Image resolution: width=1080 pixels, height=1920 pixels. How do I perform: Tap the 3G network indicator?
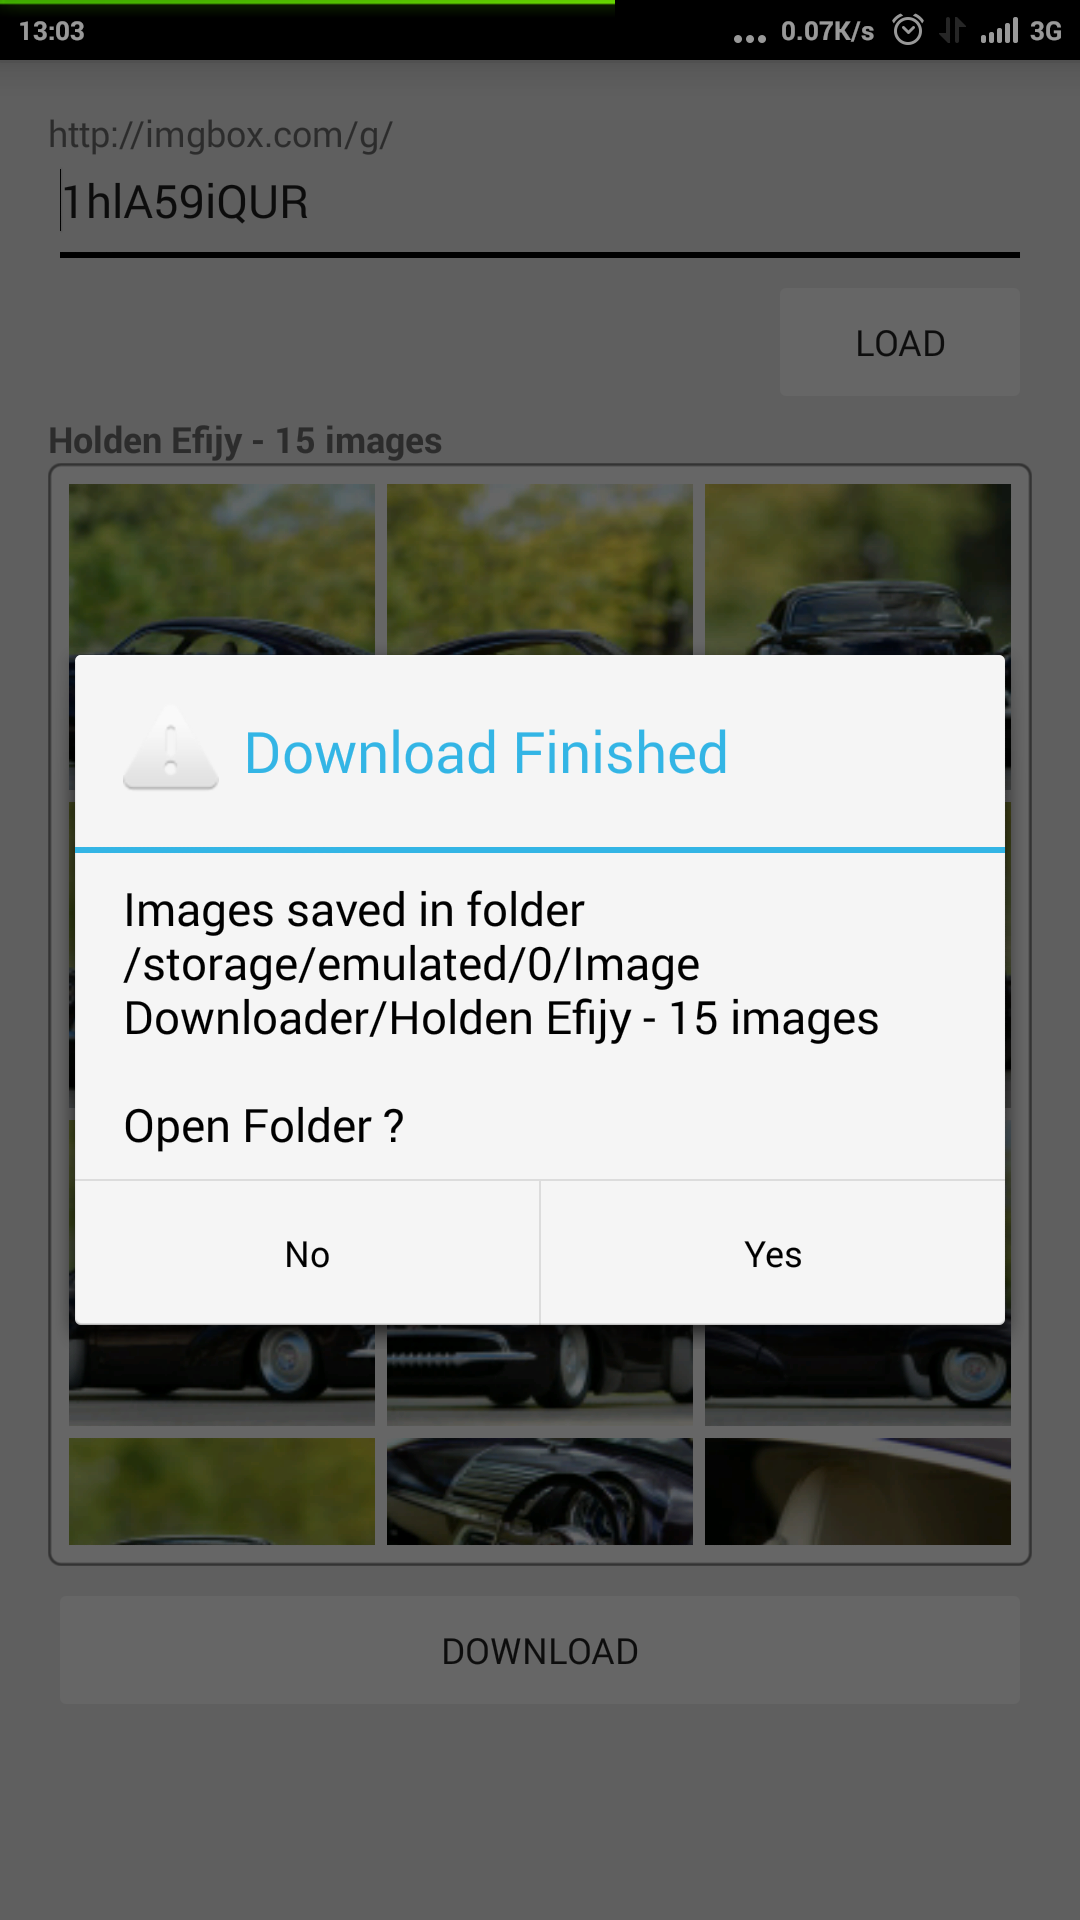[x=1046, y=31]
